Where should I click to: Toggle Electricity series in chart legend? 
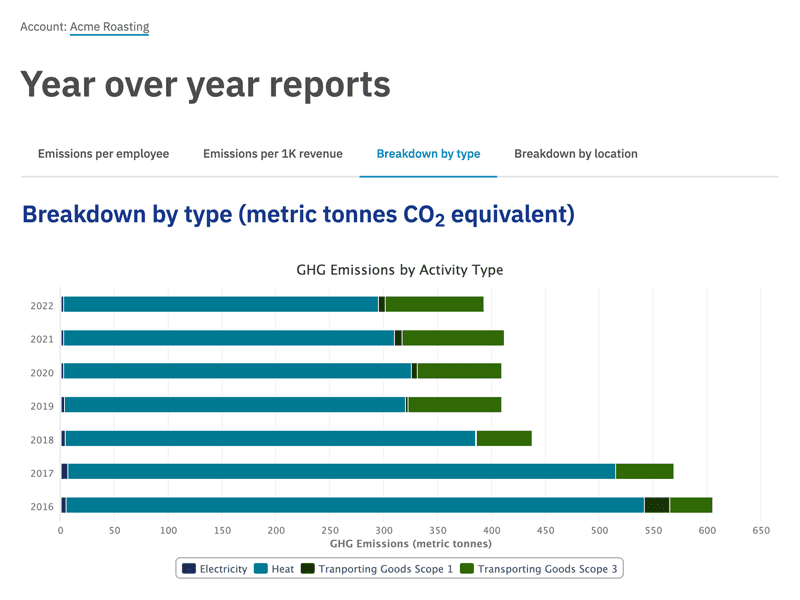pos(222,569)
